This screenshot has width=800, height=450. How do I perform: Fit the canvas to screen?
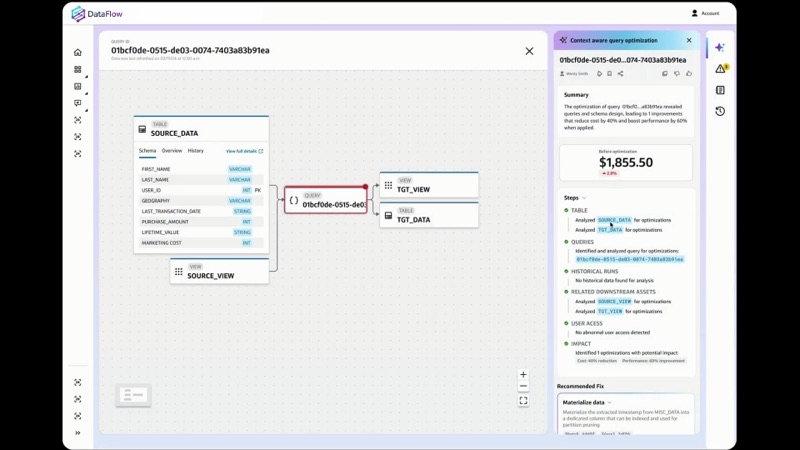tap(523, 401)
